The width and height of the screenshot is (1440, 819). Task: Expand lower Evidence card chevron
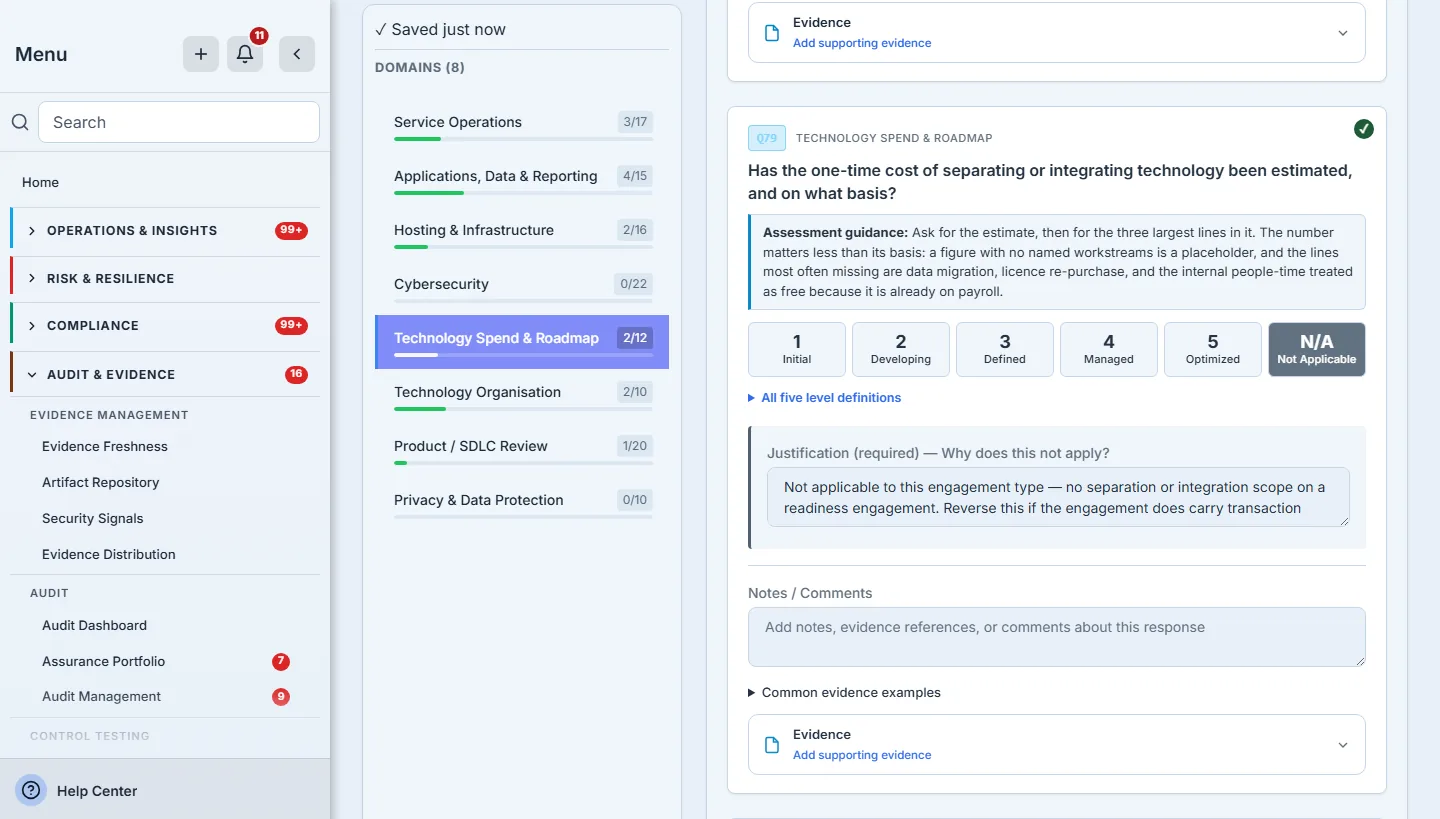click(x=1343, y=745)
